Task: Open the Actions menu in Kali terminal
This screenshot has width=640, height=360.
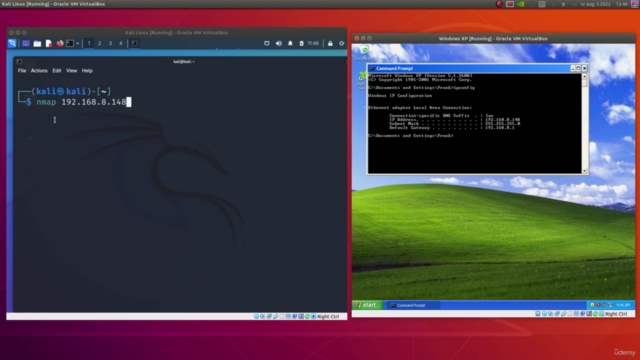Action: point(39,71)
